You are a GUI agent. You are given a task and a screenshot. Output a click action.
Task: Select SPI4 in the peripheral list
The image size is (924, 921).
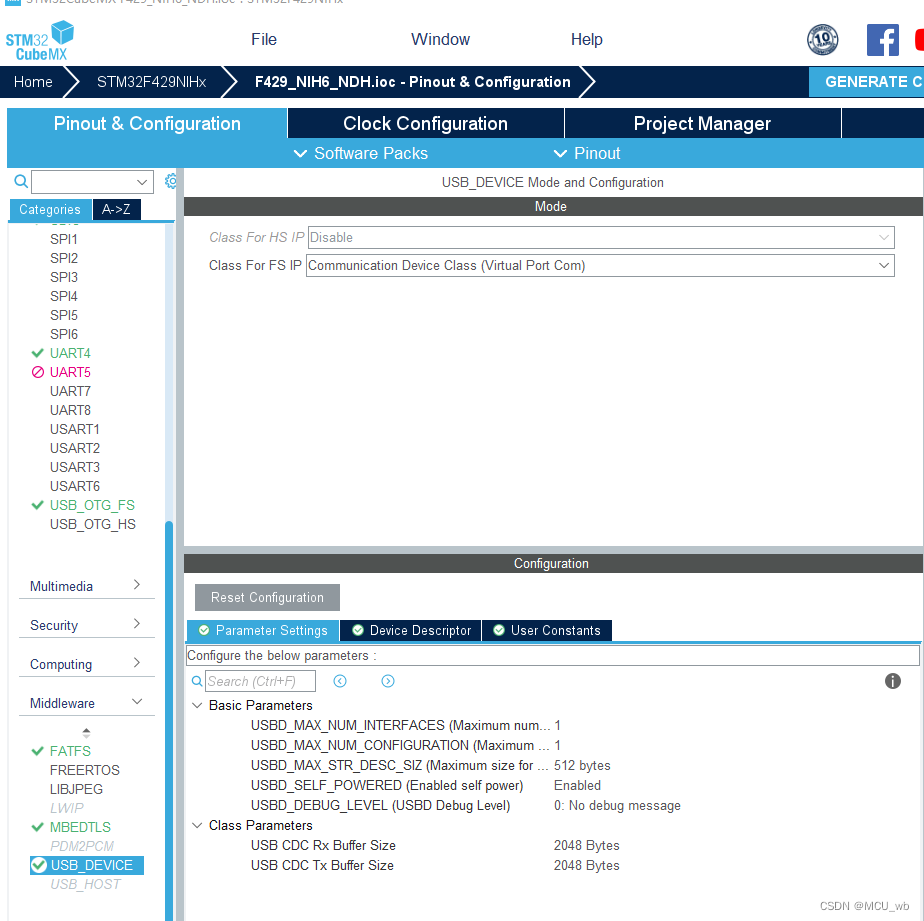tap(64, 296)
